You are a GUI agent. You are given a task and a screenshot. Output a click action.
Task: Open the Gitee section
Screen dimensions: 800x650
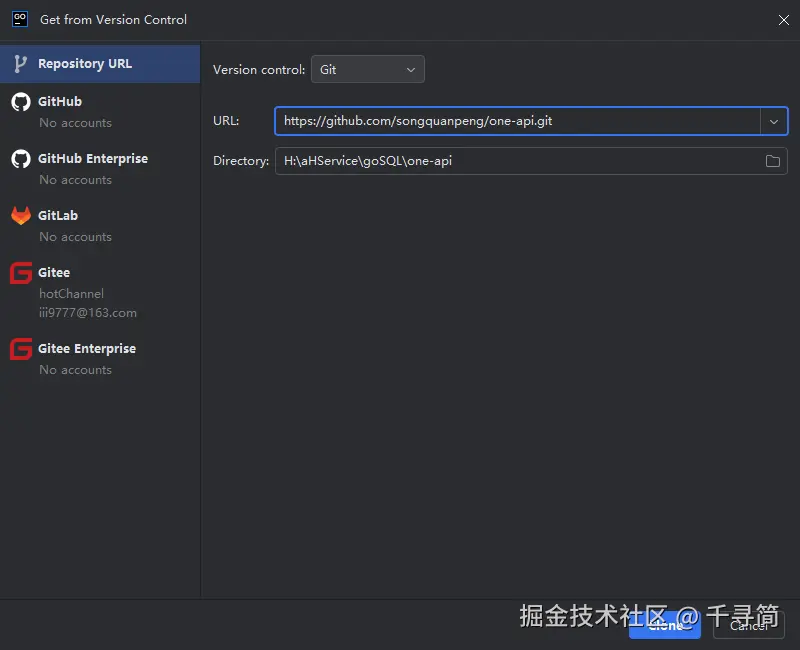coord(100,292)
